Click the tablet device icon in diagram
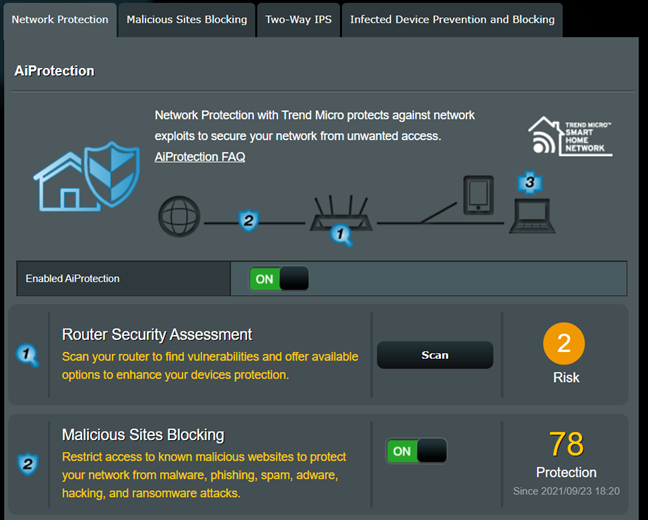Viewport: 648px width, 520px height. 479,195
